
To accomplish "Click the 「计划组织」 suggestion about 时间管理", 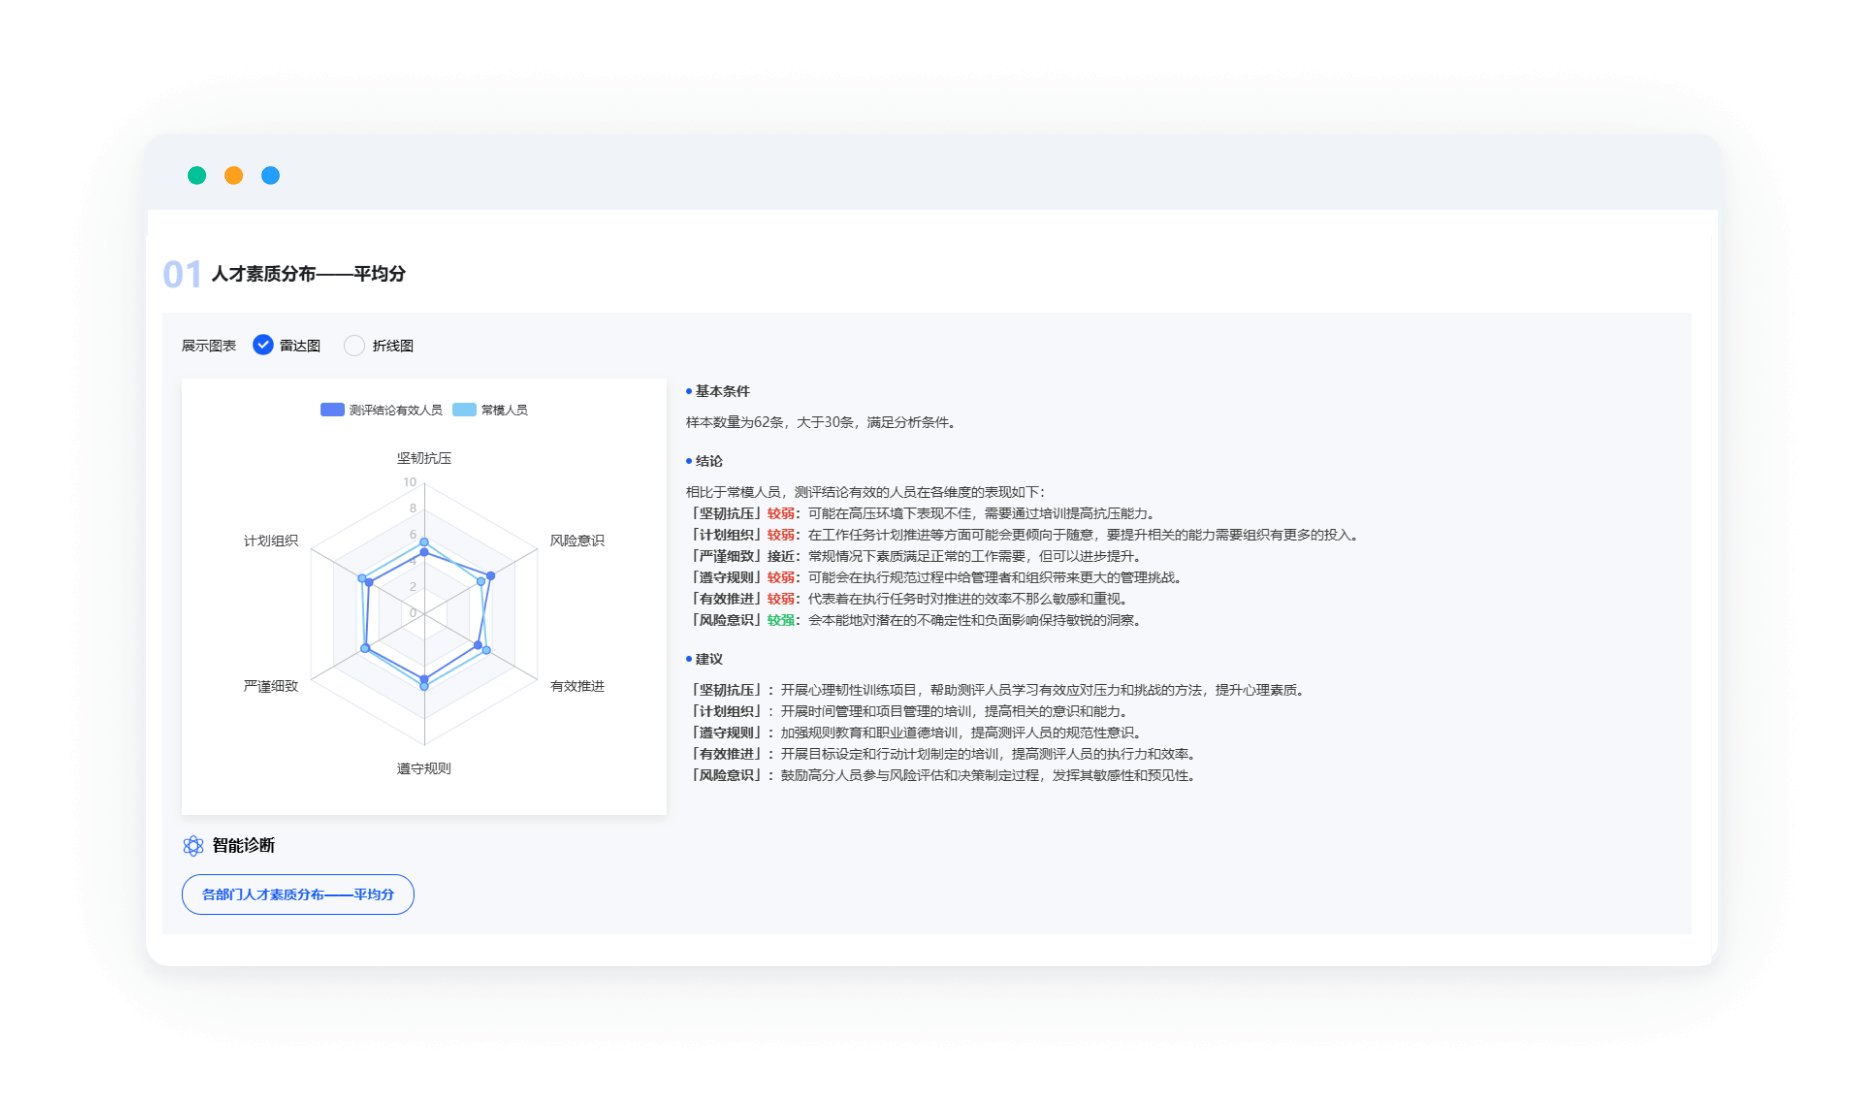I will 911,711.
